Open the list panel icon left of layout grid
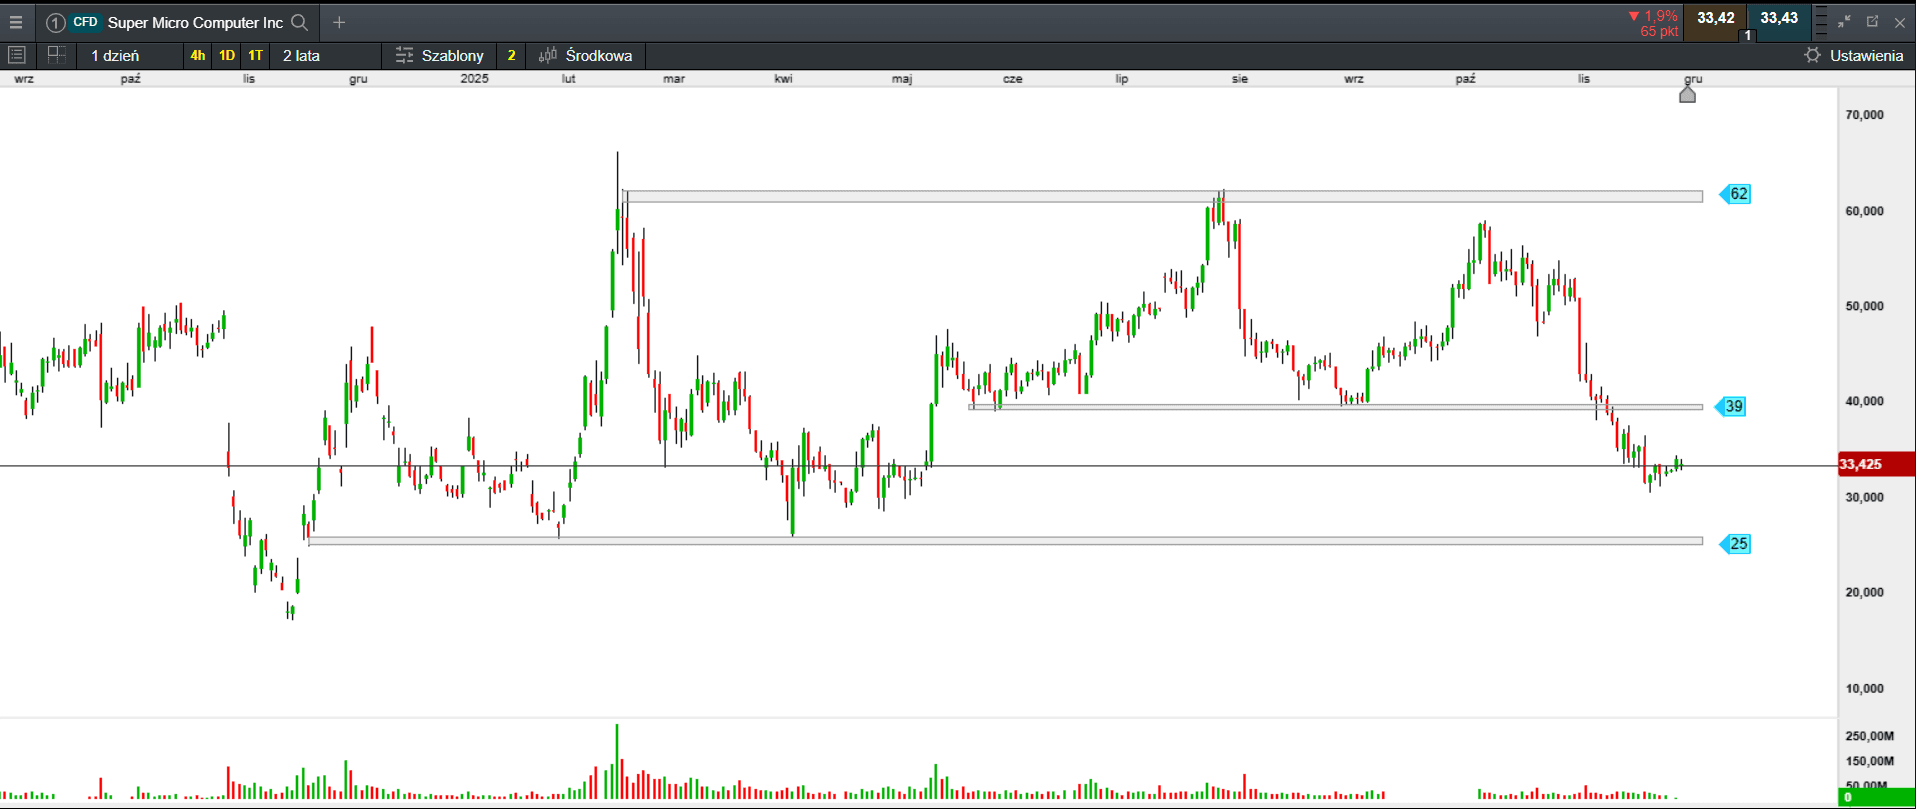The height and width of the screenshot is (809, 1916). (x=17, y=55)
